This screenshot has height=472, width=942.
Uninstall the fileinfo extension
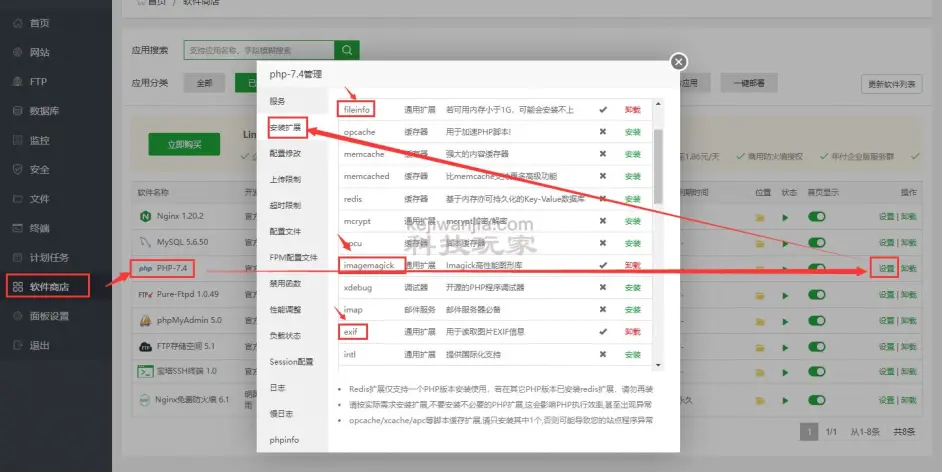point(633,110)
